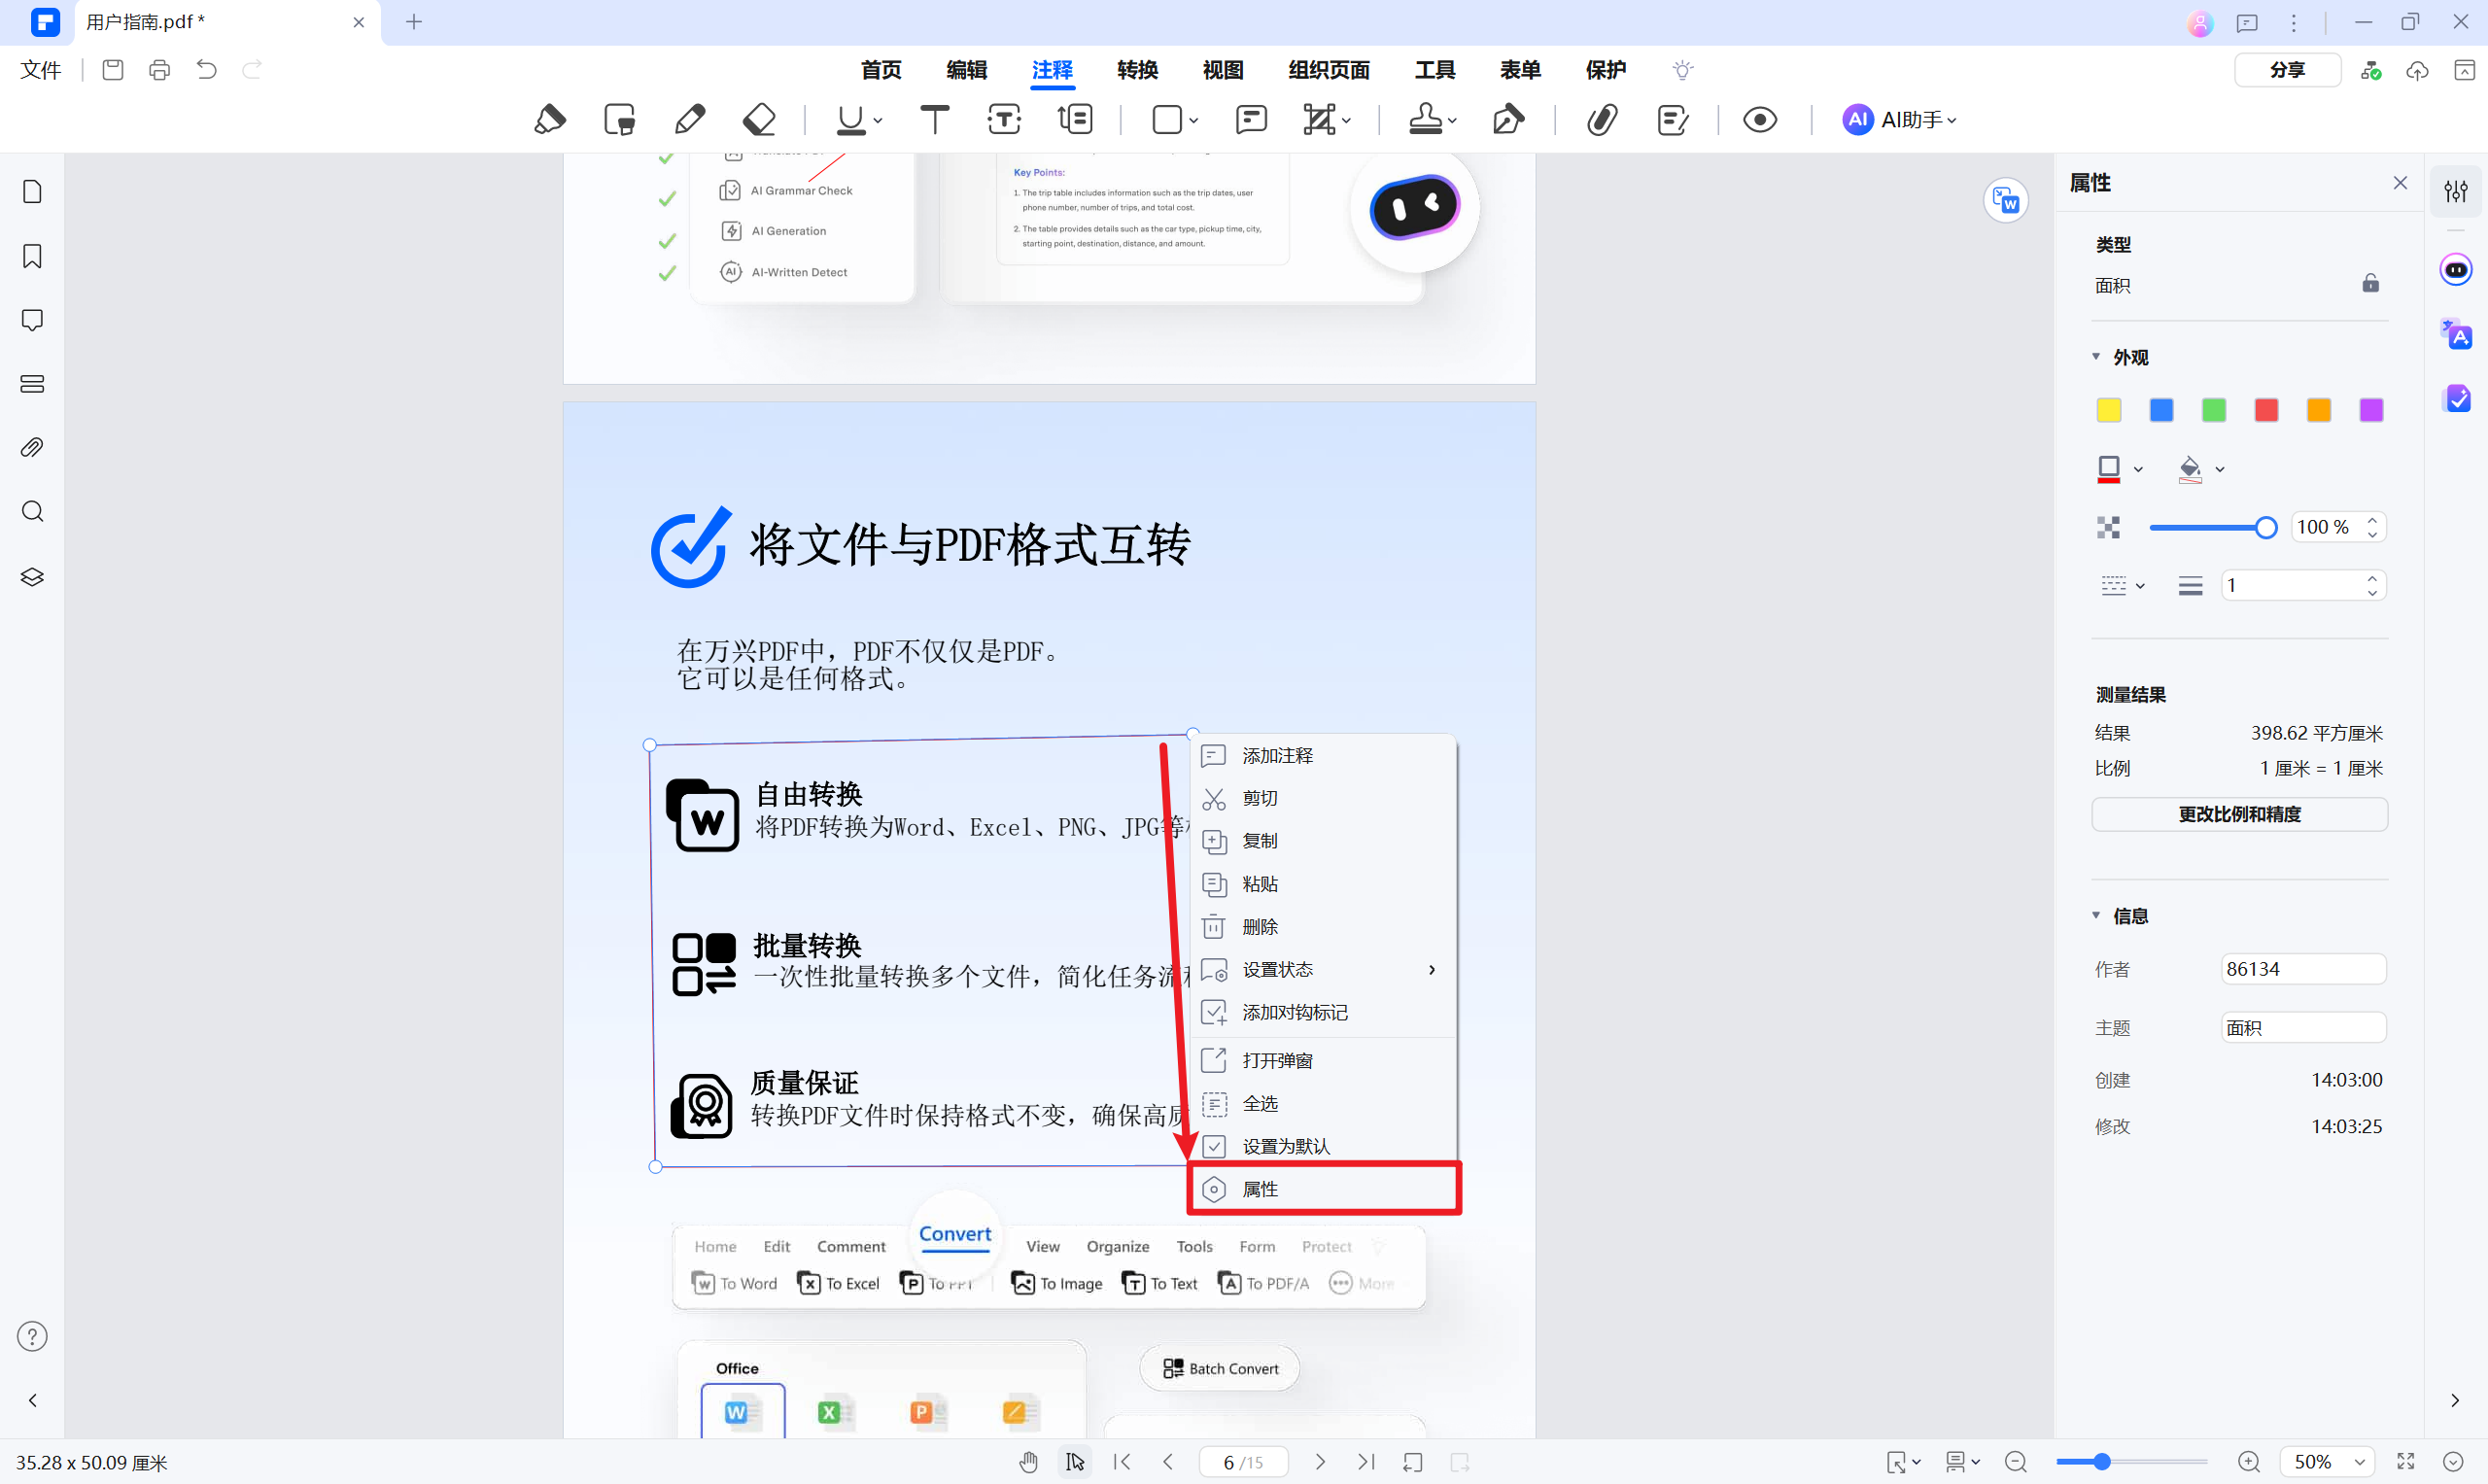This screenshot has height=1484, width=2488.
Task: Switch to the 转换 ribbon tab
Action: click(x=1136, y=70)
